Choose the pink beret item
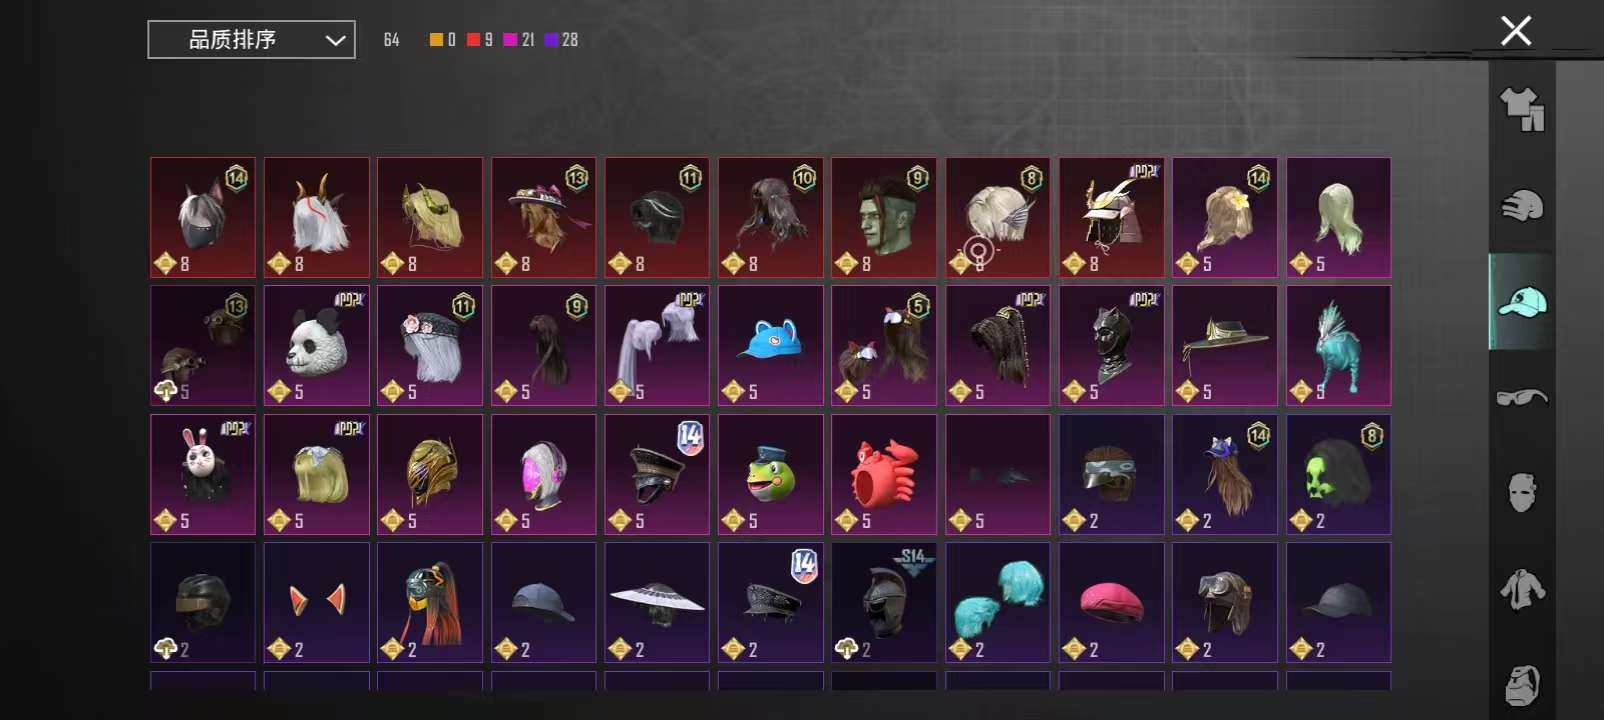 pyautogui.click(x=1111, y=602)
